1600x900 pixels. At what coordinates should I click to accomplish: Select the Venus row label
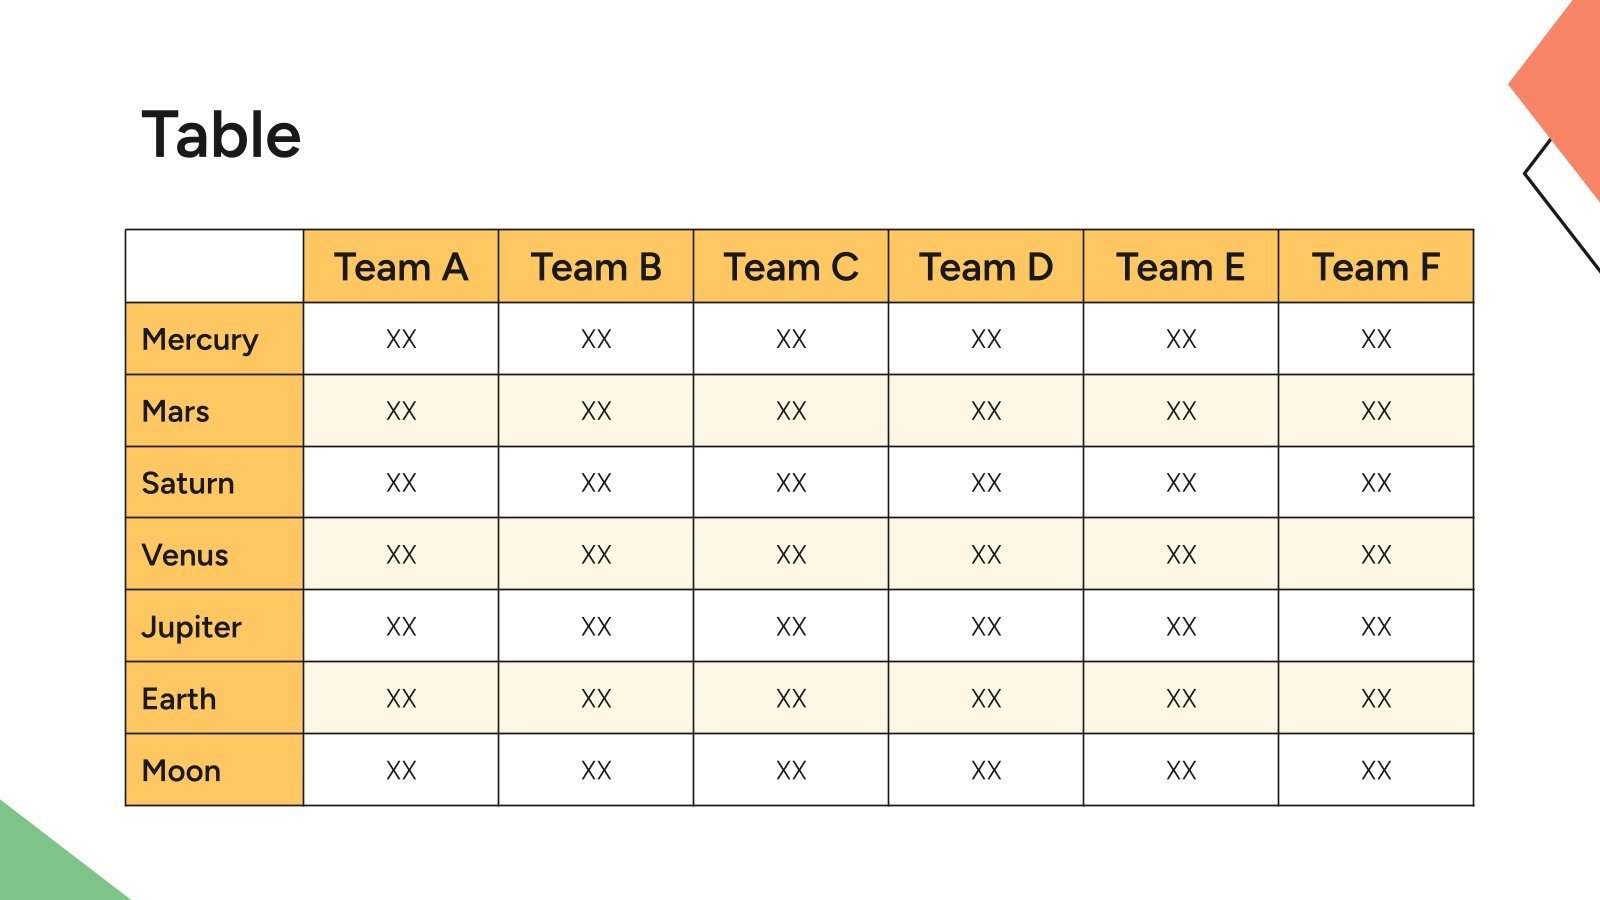(185, 555)
